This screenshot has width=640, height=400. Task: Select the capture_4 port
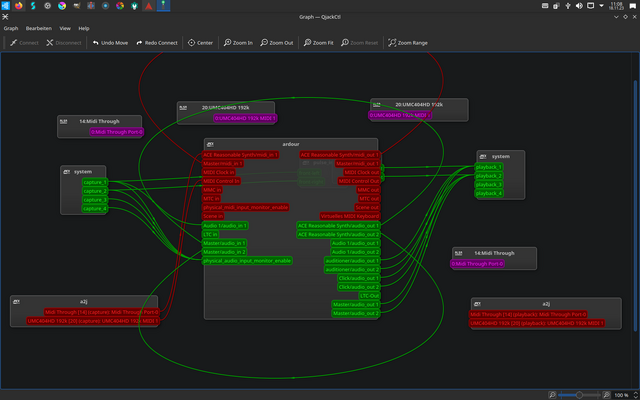95,209
